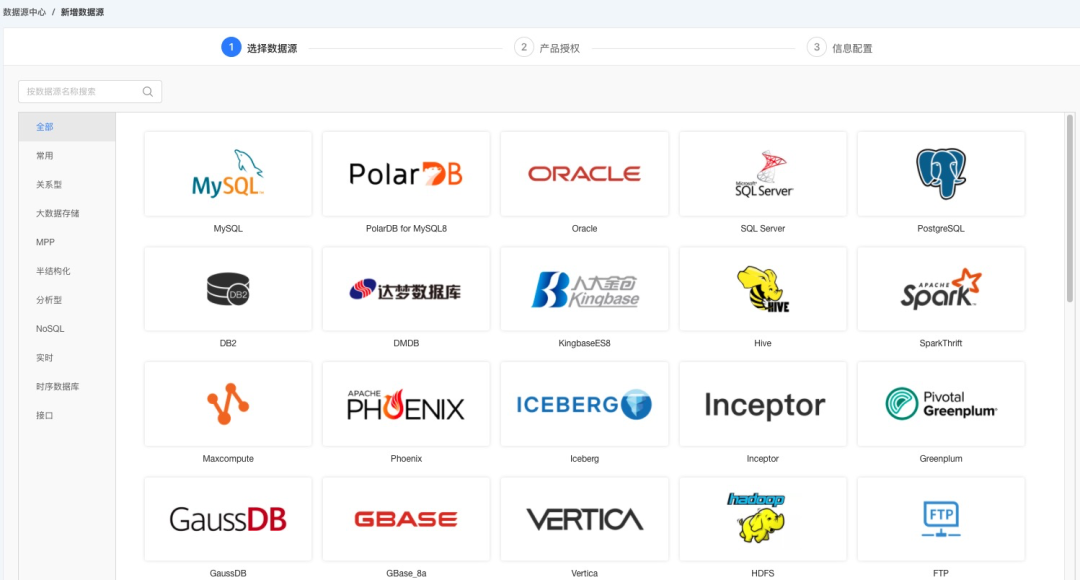Select the Inceptor logo tile
Viewport: 1080px width, 580px height.
tap(762, 404)
